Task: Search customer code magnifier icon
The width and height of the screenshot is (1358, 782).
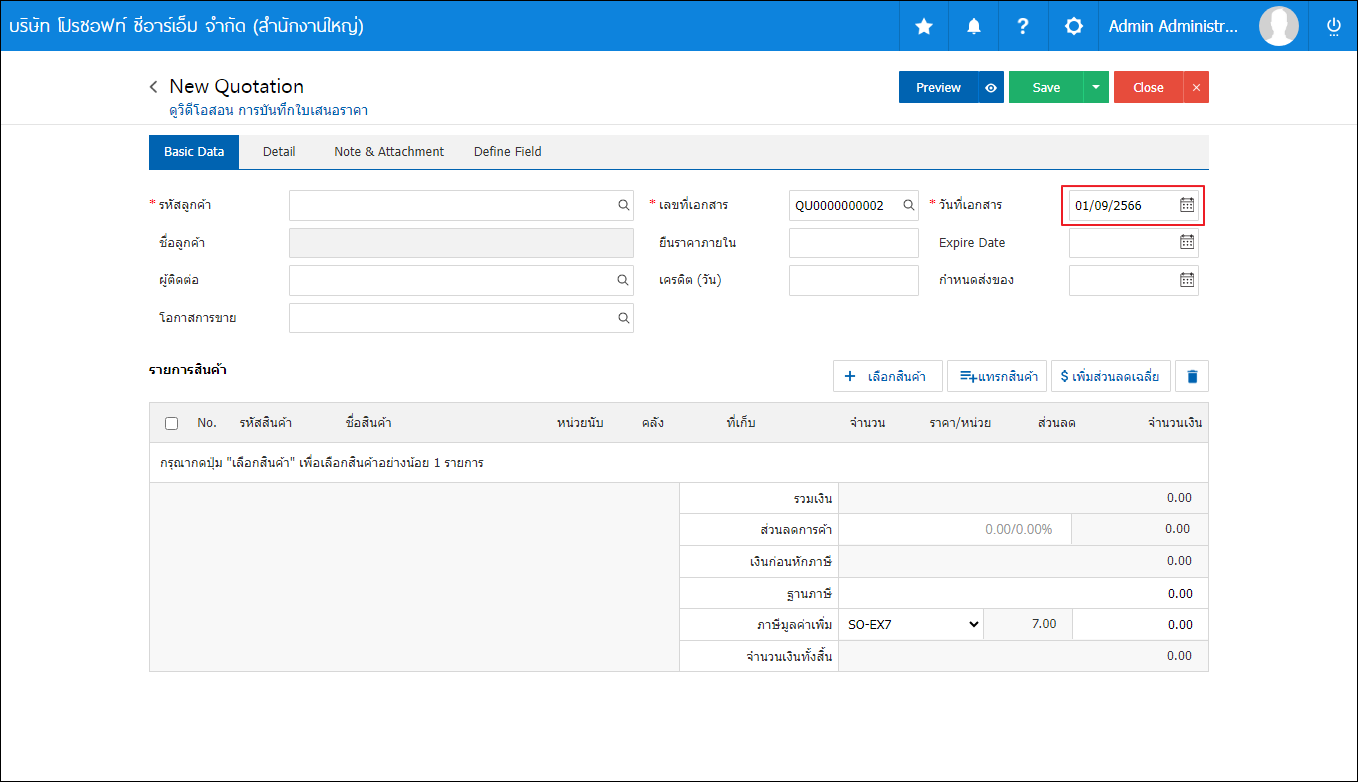Action: coord(623,205)
